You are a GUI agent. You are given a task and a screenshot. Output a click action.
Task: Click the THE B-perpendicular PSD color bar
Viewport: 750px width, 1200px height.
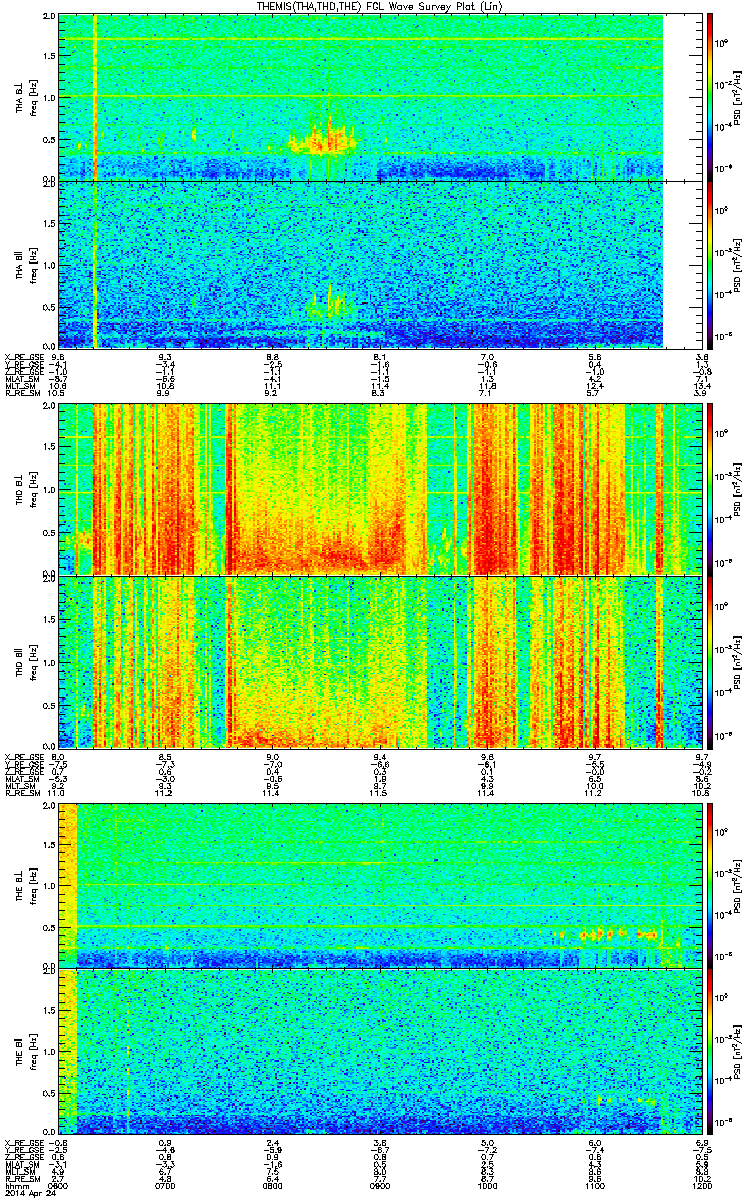711,884
